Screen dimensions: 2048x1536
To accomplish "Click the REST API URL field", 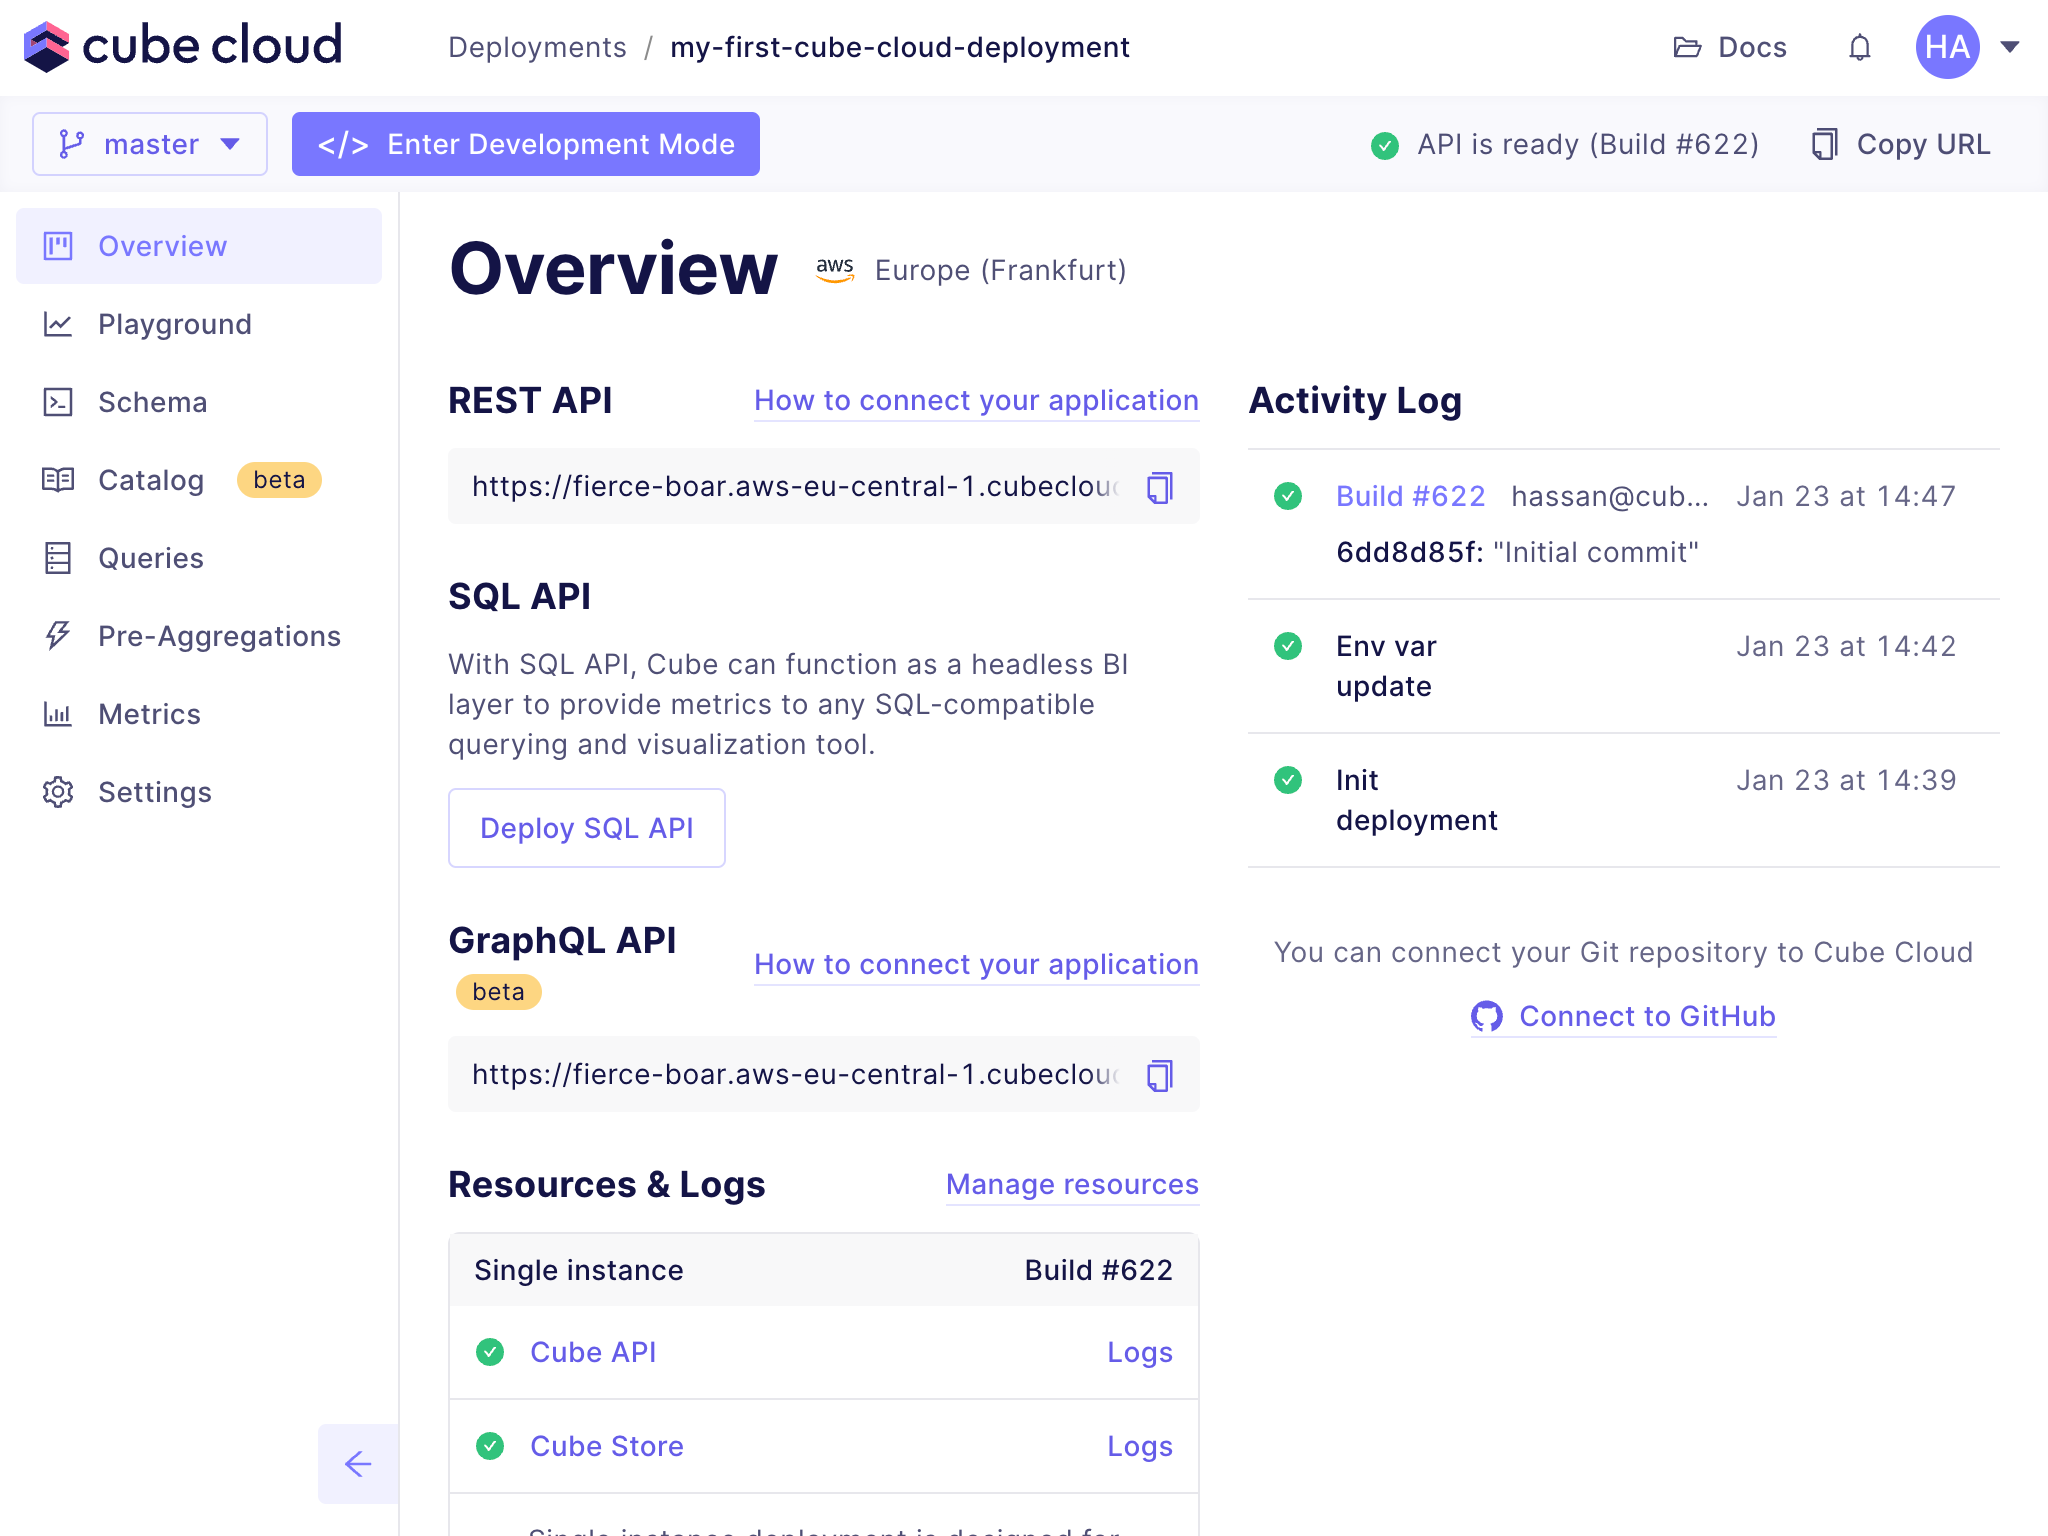I will point(824,486).
